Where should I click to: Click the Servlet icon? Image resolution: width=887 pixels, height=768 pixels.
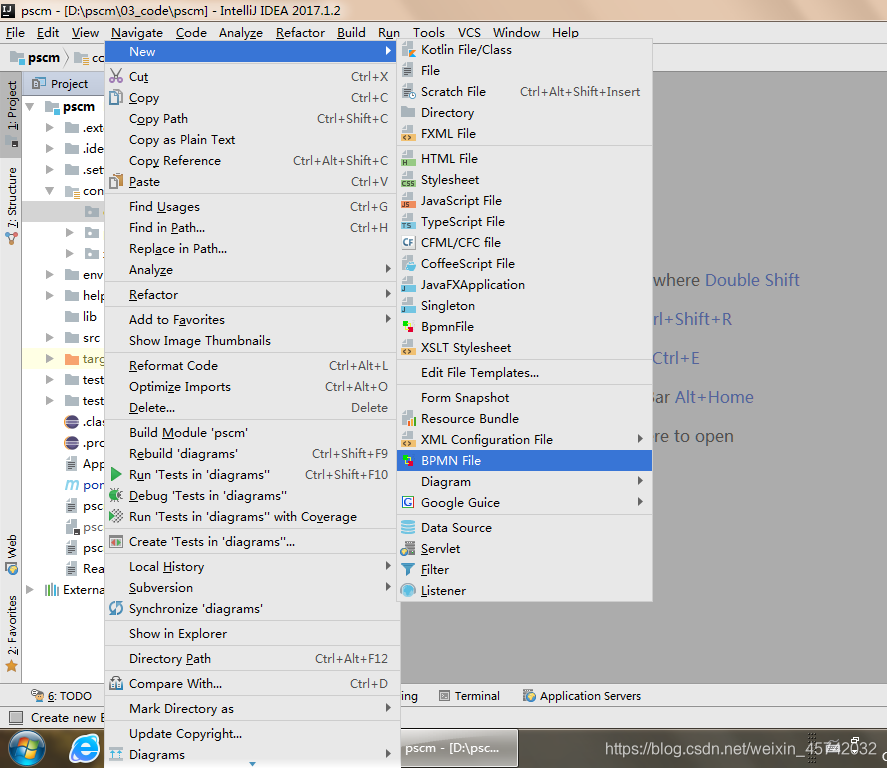(x=408, y=549)
